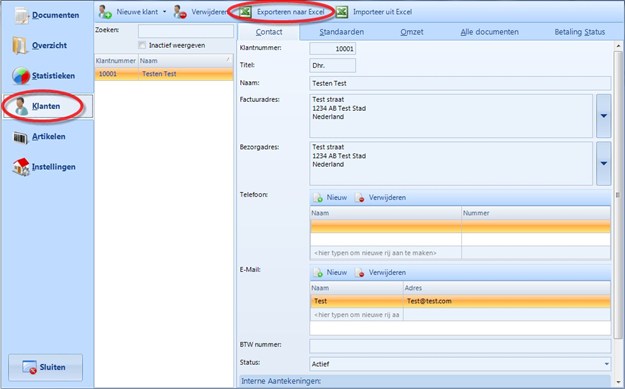Image resolution: width=625 pixels, height=389 pixels.
Task: Expand the Bezorgadres dropdown button
Action: click(x=603, y=163)
